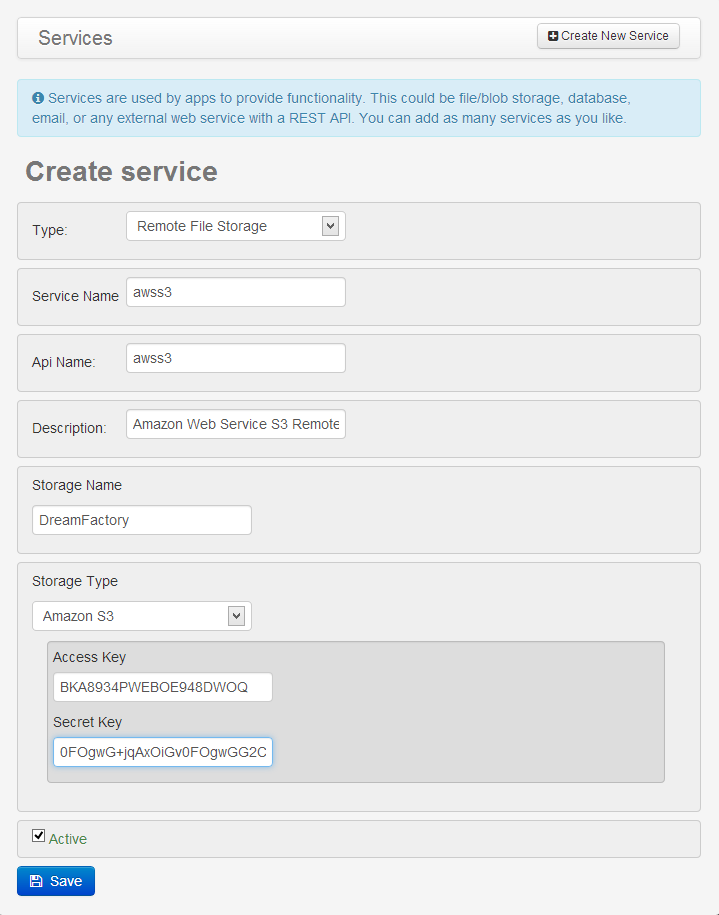Image resolution: width=719 pixels, height=915 pixels.
Task: Click the Secret Key input field
Action: [163, 752]
